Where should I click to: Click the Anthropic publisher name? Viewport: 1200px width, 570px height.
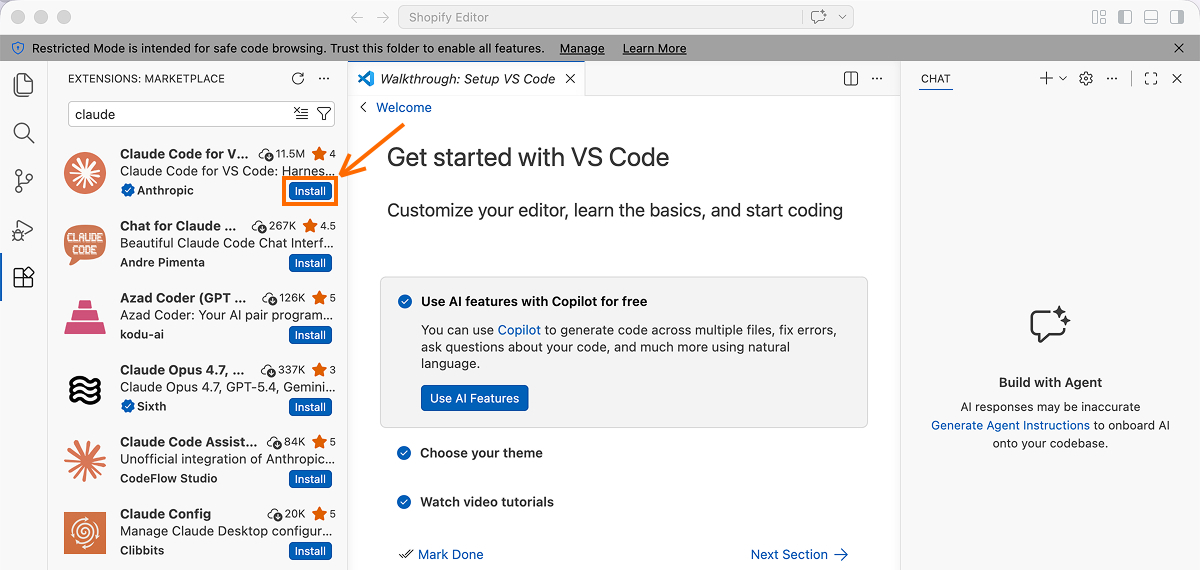coord(166,190)
